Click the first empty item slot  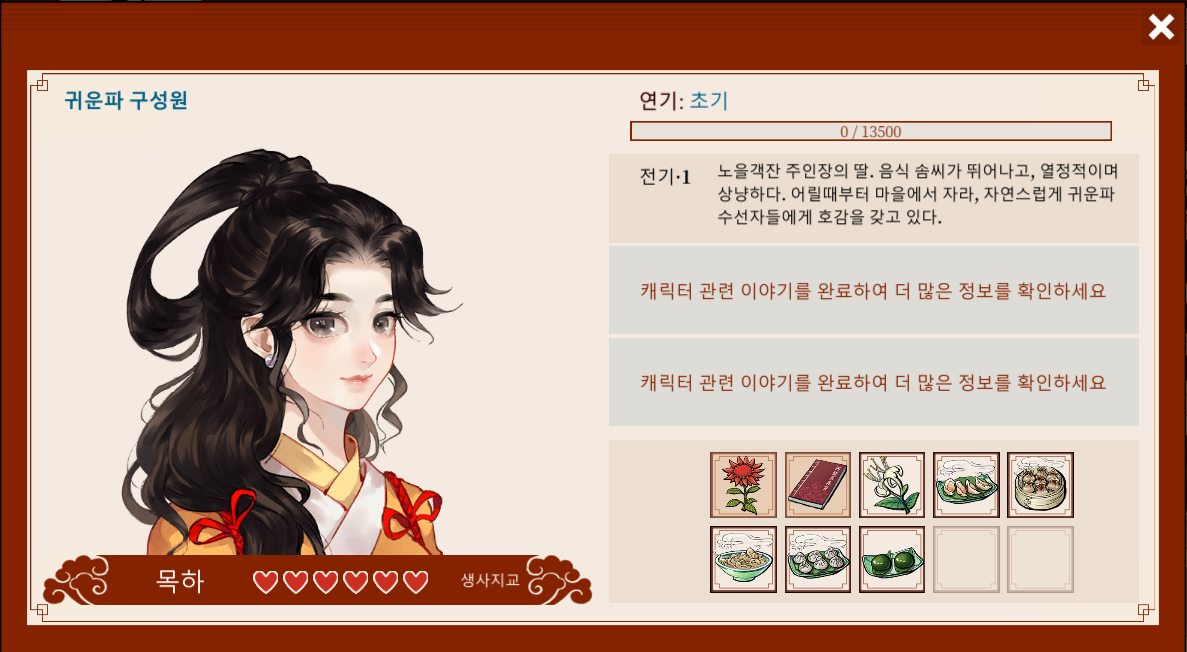coord(966,559)
